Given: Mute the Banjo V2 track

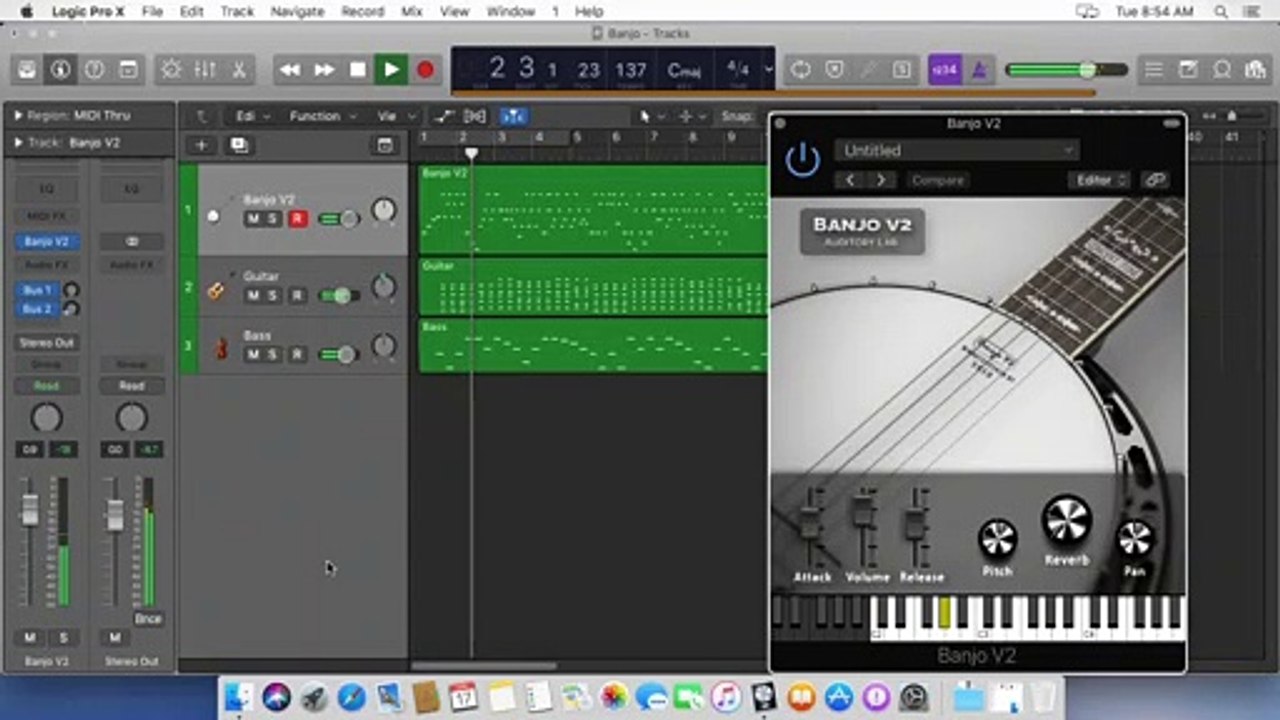Looking at the screenshot, I should [253, 218].
